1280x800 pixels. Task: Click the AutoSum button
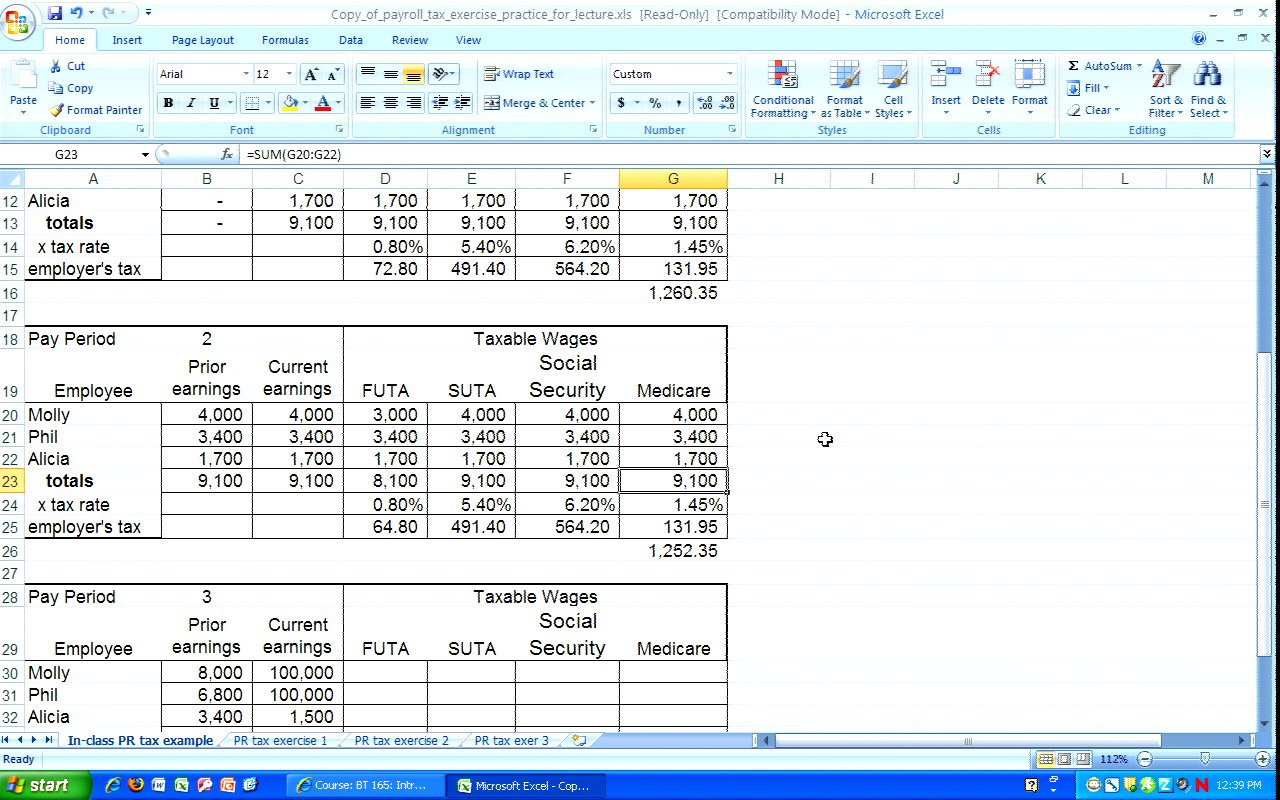1100,66
